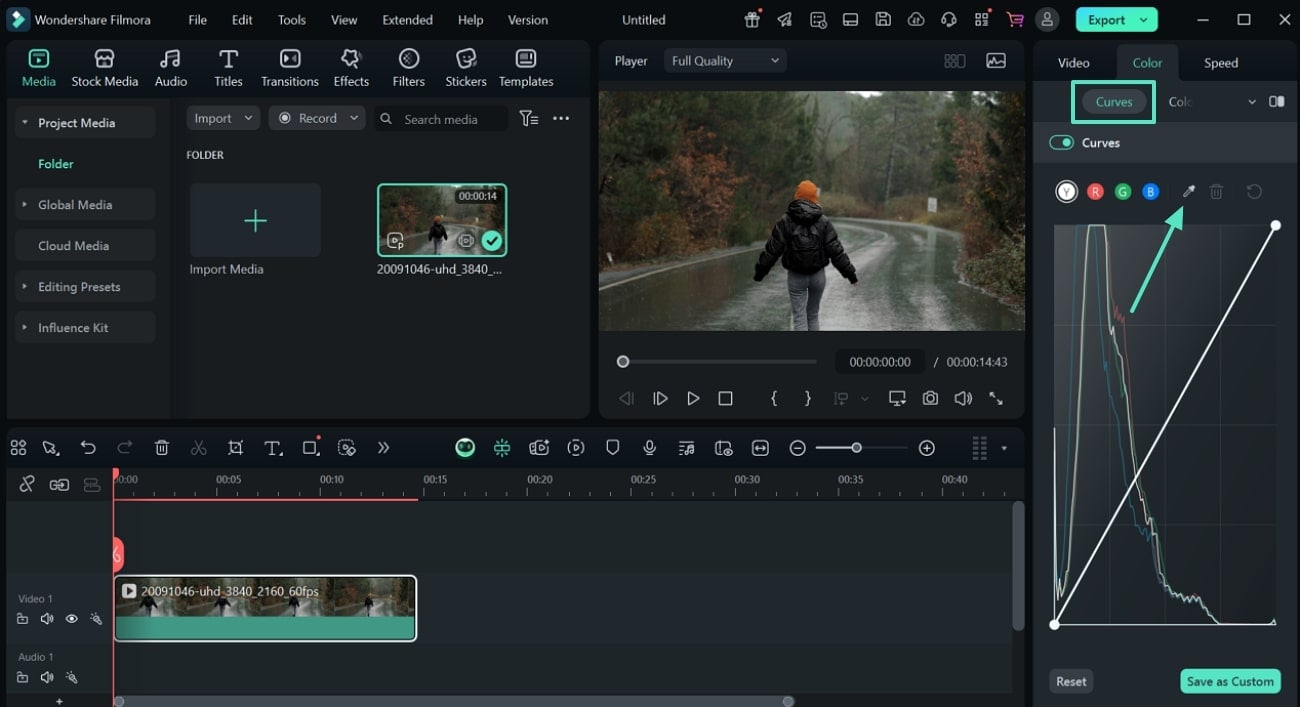Open the Import dropdown
Viewport: 1300px width, 707px height.
[x=223, y=118]
